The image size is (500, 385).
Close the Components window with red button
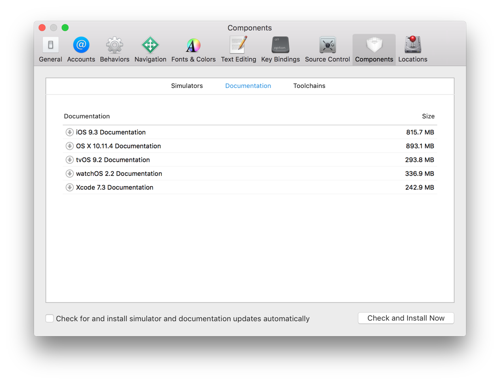[42, 28]
